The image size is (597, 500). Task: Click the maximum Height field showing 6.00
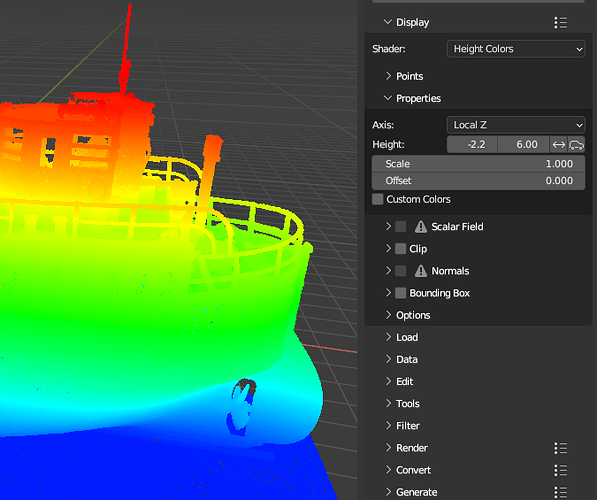point(524,145)
